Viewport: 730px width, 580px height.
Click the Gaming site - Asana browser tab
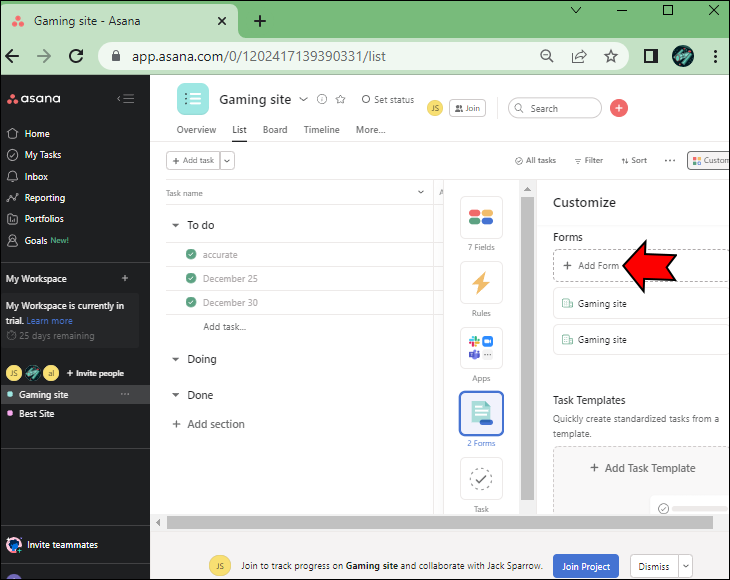point(120,21)
